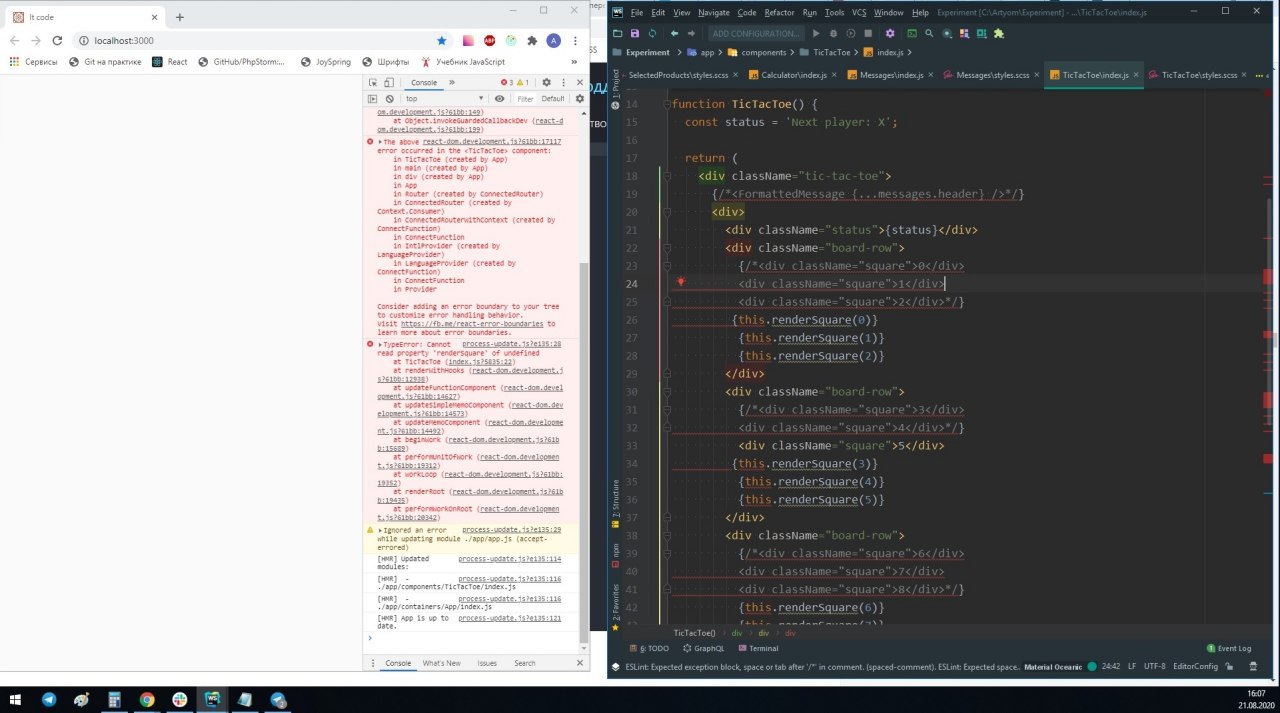
Task: Toggle the eye live expression icon in DevTools
Action: pyautogui.click(x=500, y=99)
